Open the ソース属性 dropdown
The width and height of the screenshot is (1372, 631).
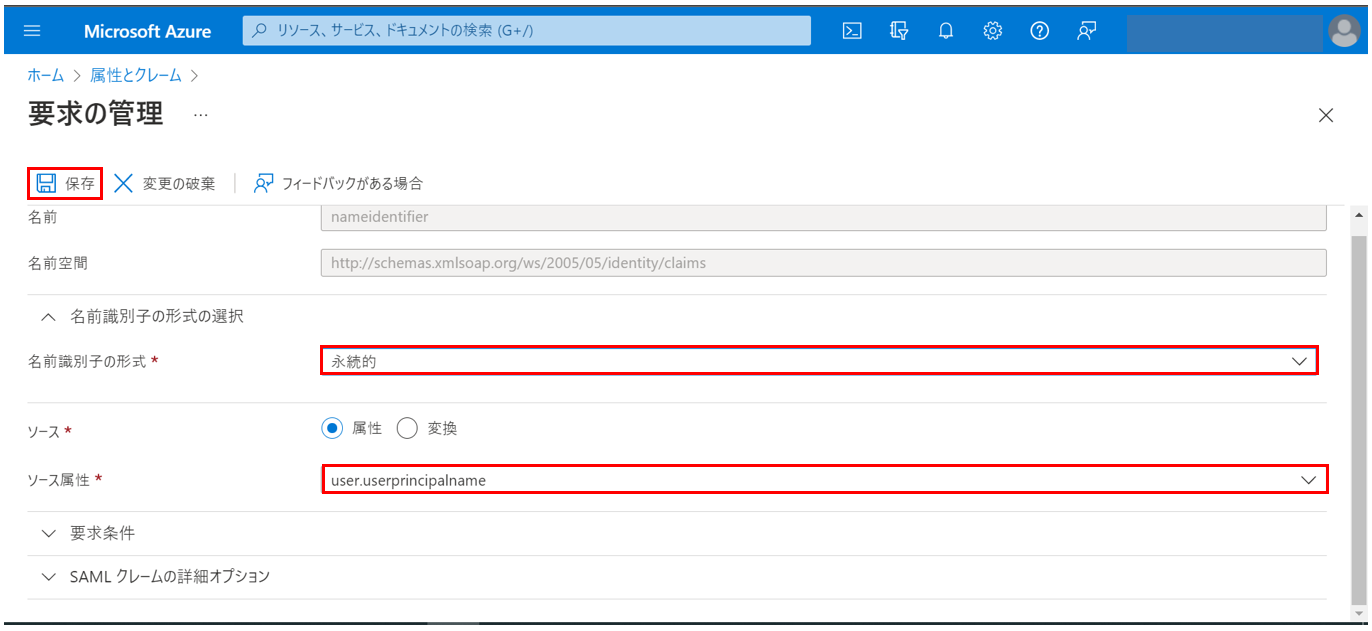coord(824,480)
